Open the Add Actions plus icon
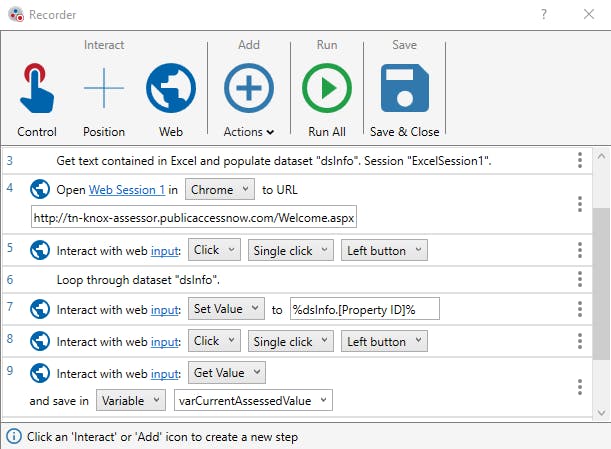611x449 pixels. (248, 89)
